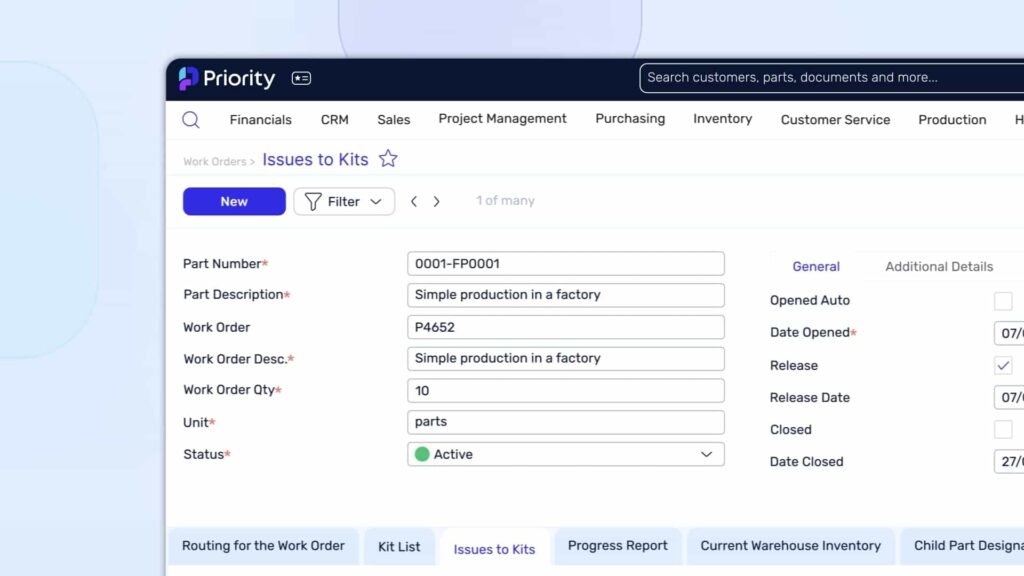This screenshot has width=1024, height=576.
Task: Open the card view icon beside Priority
Action: [x=301, y=78]
